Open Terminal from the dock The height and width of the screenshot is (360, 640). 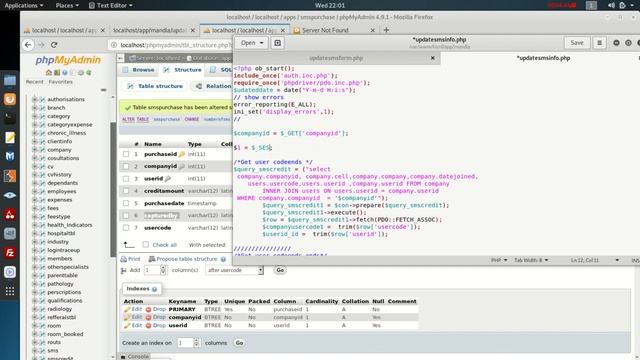(10, 118)
